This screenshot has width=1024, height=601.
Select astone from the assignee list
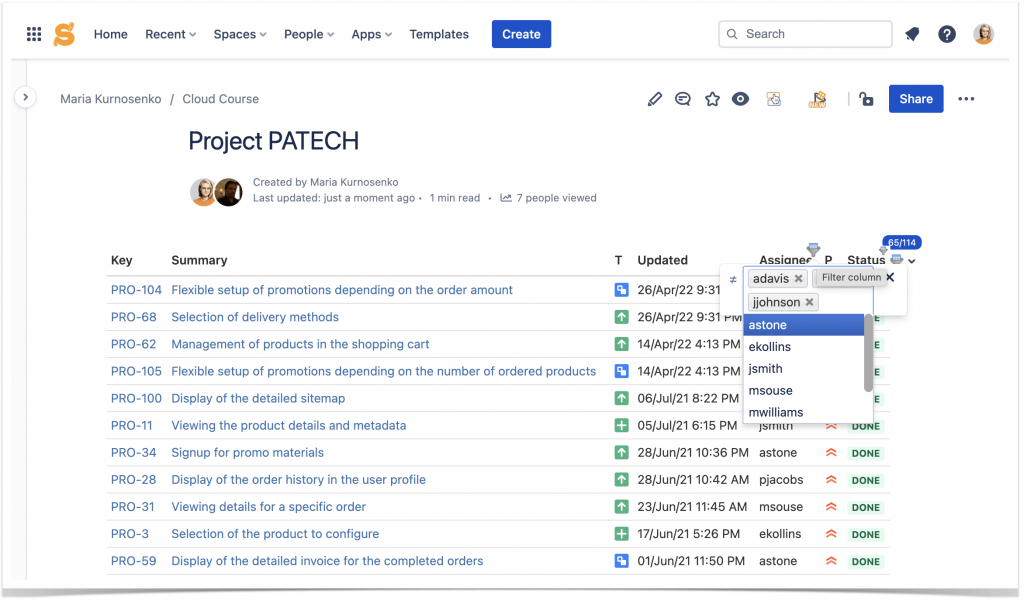pos(768,324)
